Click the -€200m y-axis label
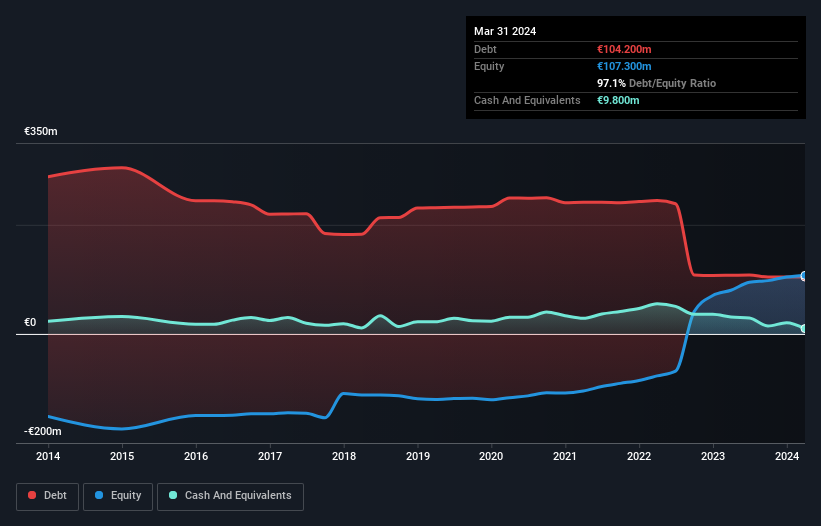This screenshot has height=526, width=821. point(43,431)
